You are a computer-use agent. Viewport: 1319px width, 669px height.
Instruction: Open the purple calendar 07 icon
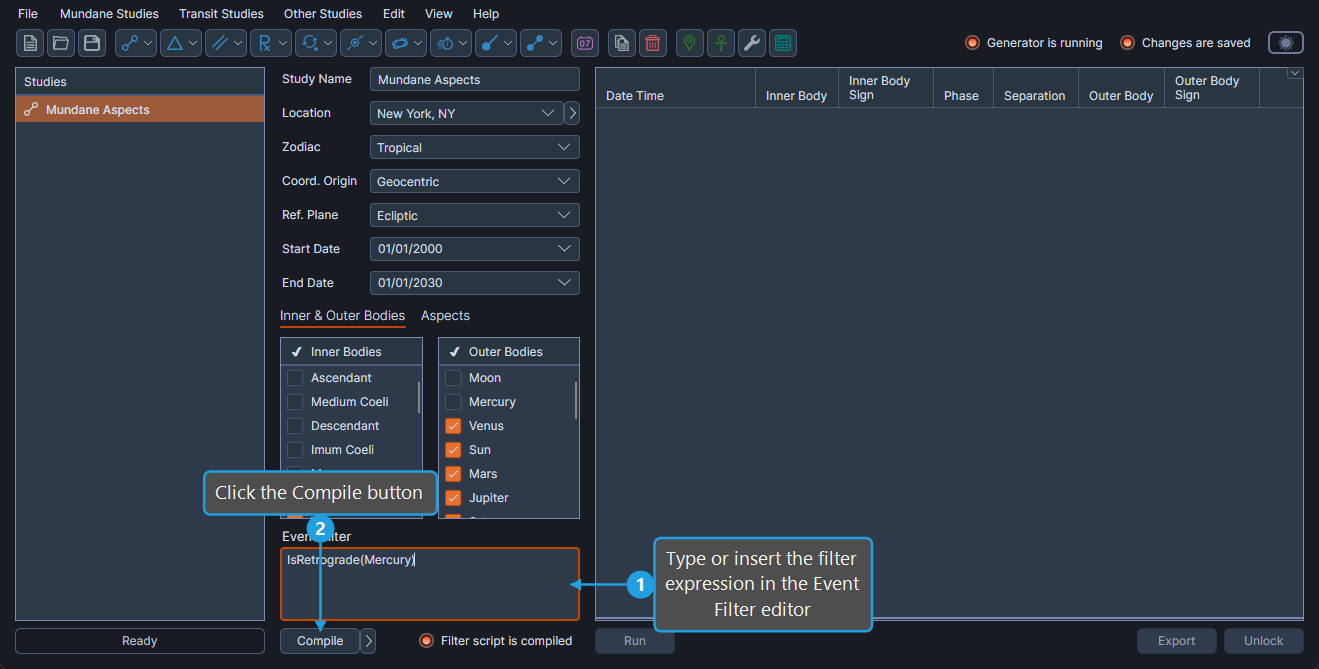(585, 43)
